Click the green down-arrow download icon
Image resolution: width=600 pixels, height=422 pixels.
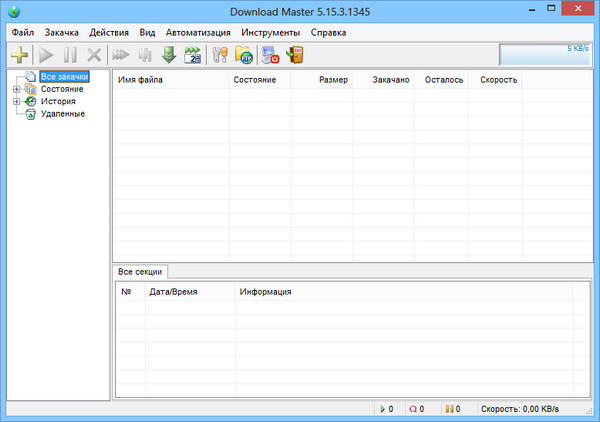coord(169,55)
